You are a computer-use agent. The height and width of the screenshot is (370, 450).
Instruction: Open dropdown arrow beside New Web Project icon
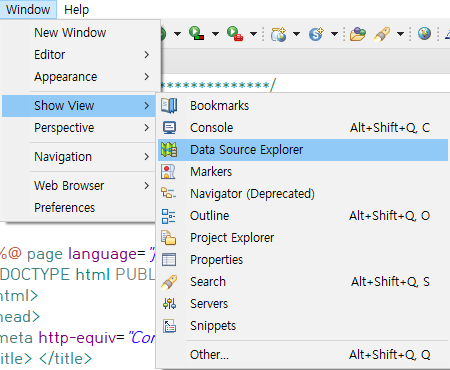pyautogui.click(x=296, y=34)
